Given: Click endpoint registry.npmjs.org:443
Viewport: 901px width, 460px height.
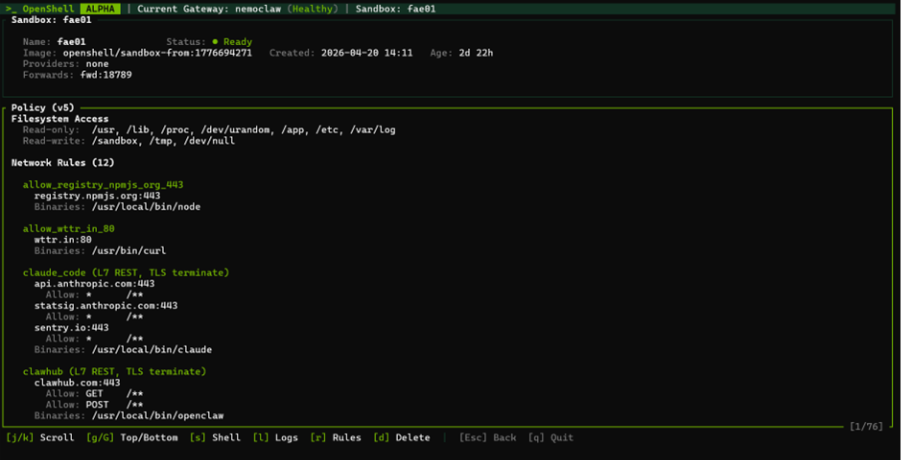Looking at the screenshot, I should click(x=97, y=196).
